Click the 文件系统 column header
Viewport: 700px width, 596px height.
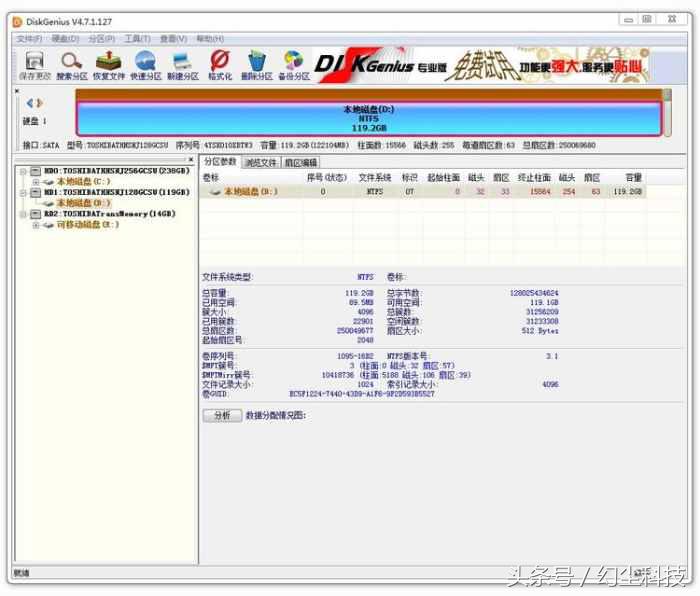coord(375,178)
